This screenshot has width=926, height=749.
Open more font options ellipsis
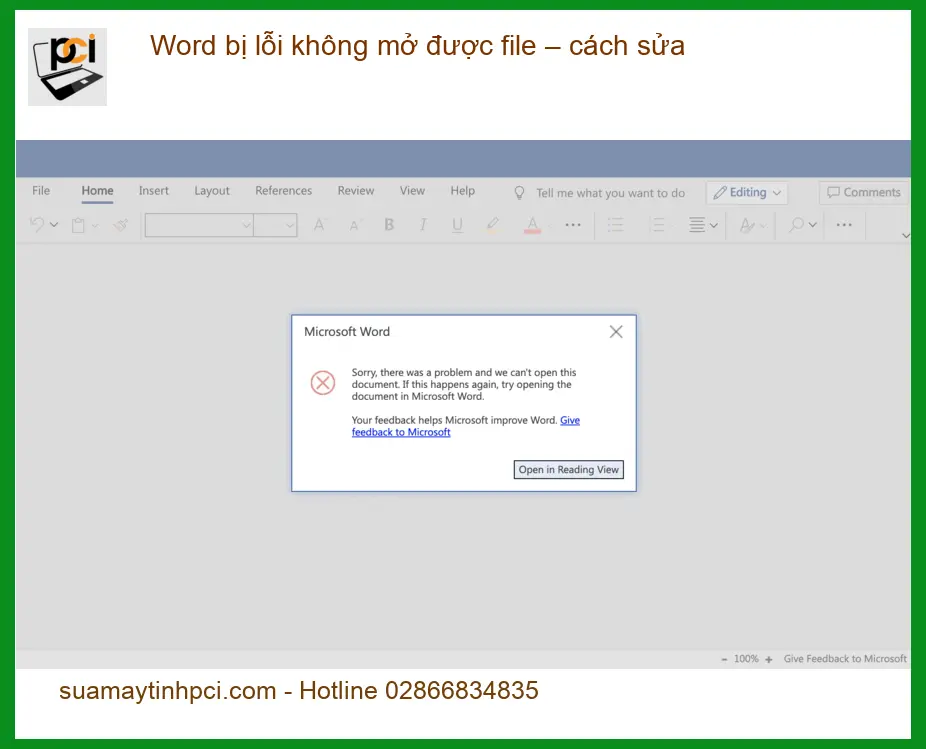click(x=573, y=225)
